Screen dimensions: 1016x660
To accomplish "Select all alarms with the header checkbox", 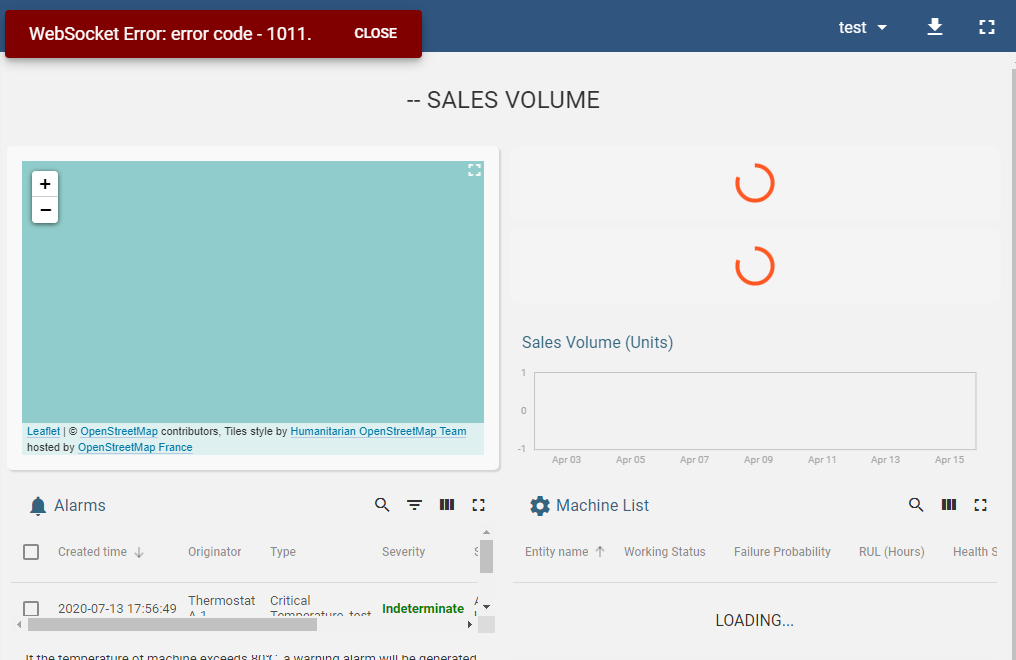I will tap(31, 551).
